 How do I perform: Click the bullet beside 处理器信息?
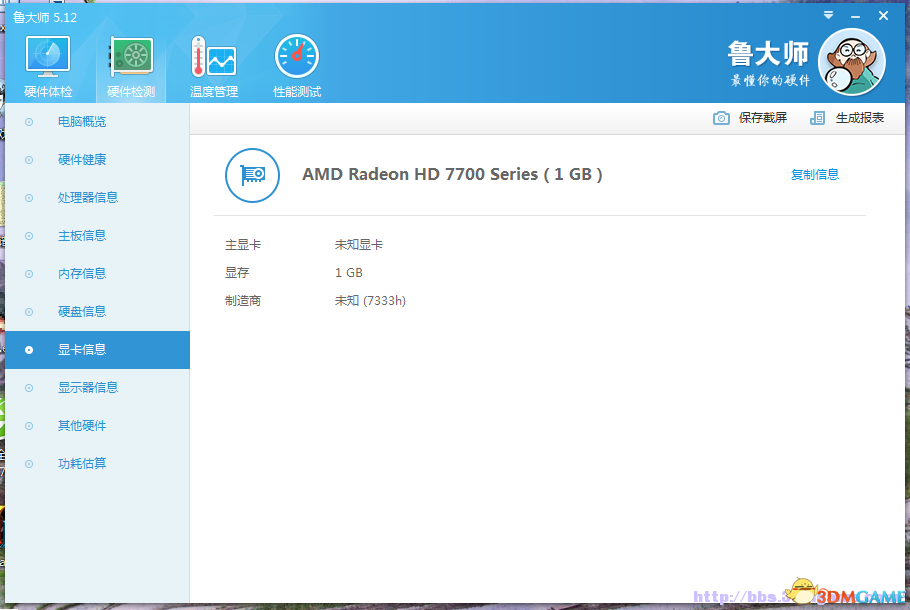click(x=29, y=198)
